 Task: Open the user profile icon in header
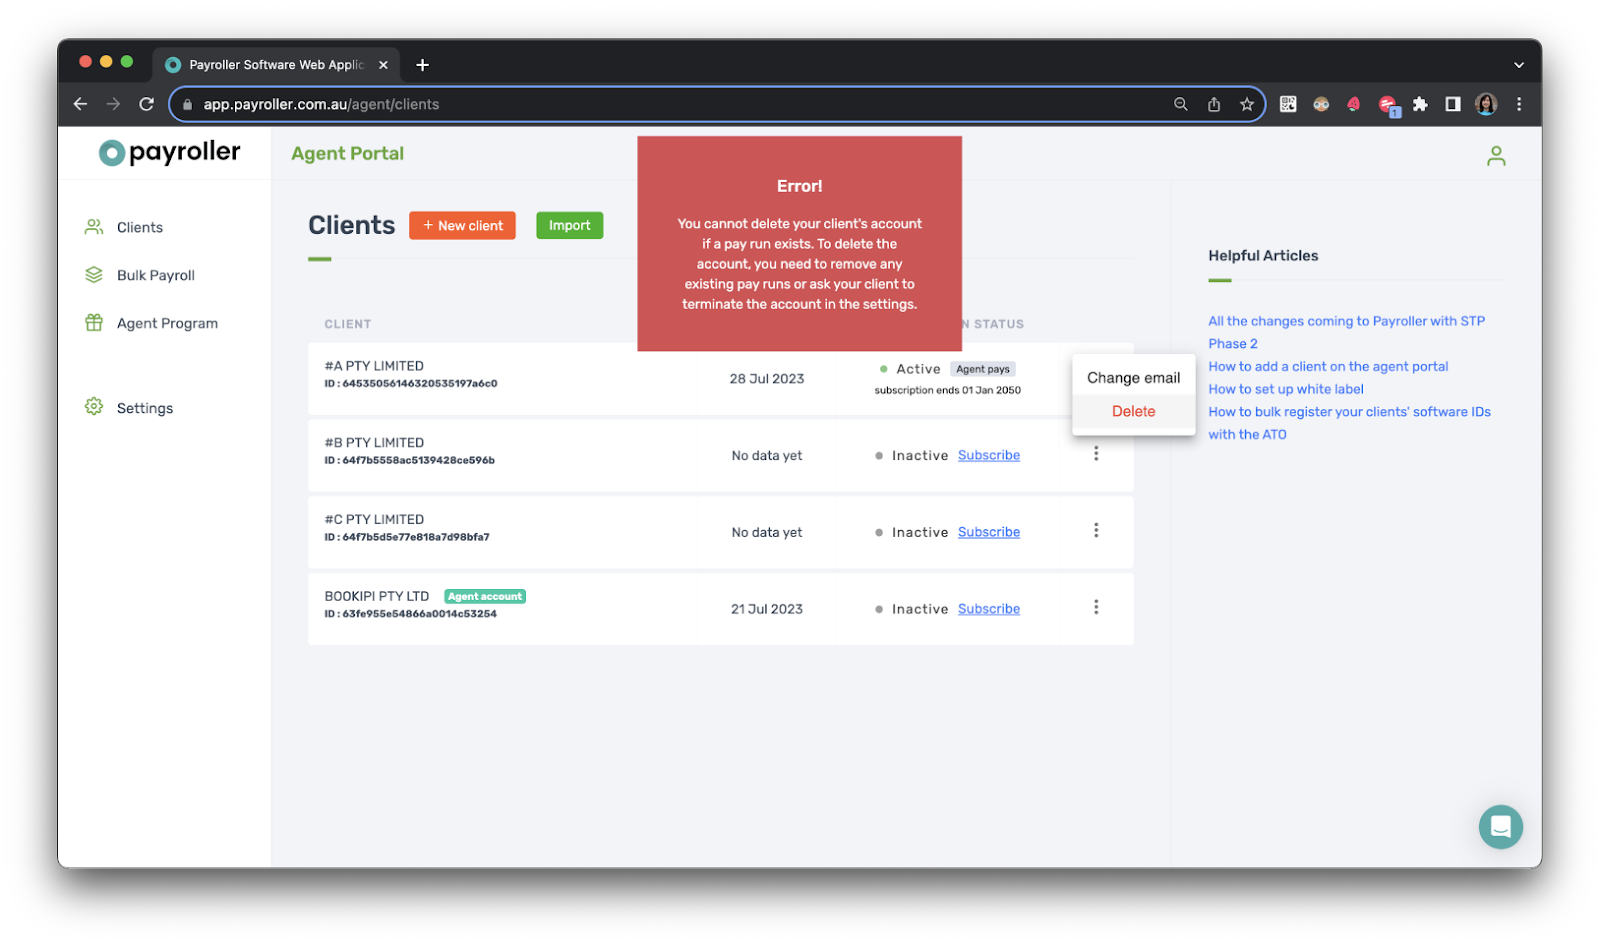tap(1496, 156)
